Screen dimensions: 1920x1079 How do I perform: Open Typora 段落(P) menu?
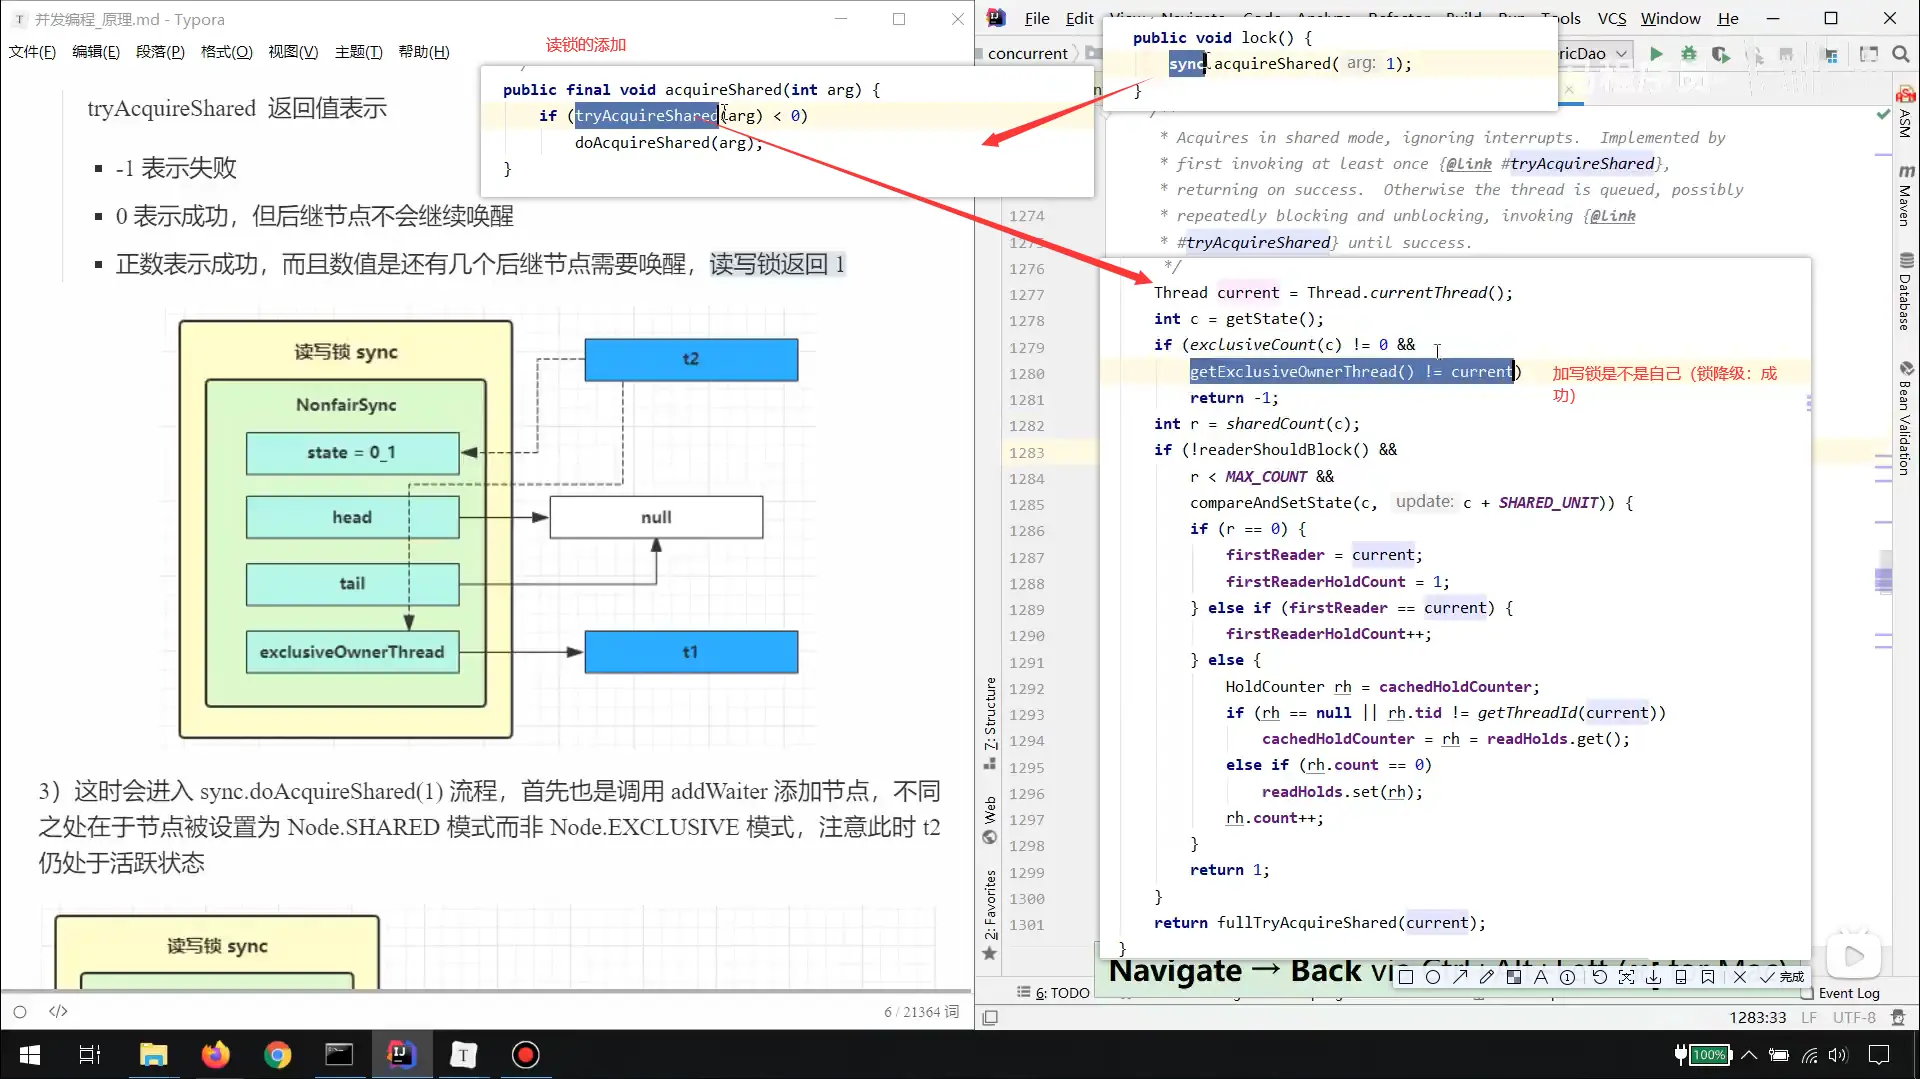click(x=160, y=52)
